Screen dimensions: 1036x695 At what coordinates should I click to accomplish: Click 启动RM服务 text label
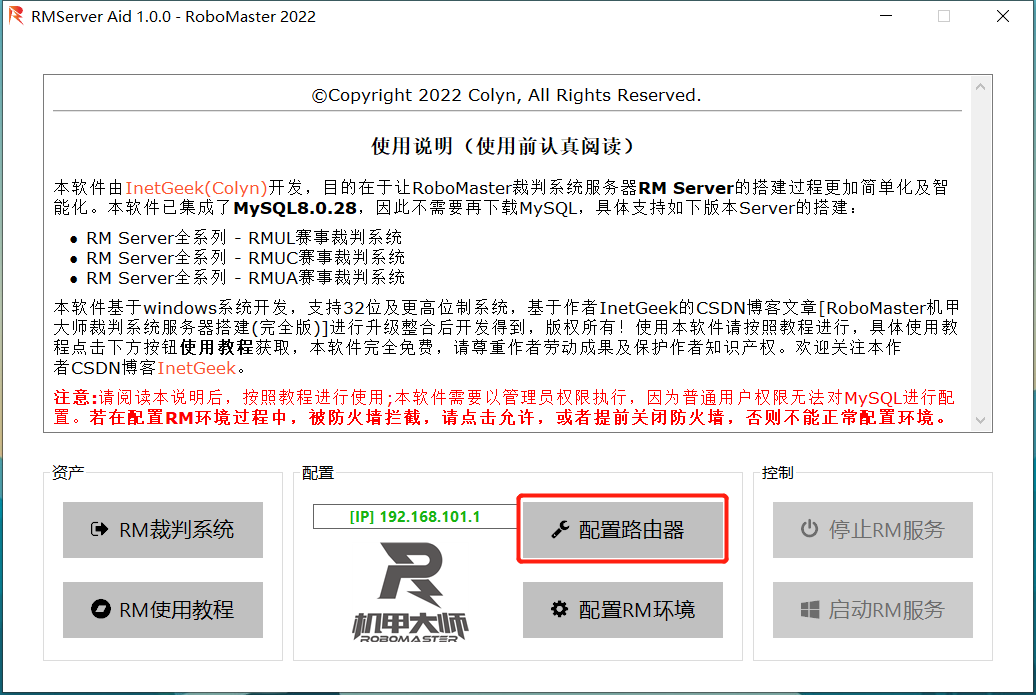pos(887,610)
